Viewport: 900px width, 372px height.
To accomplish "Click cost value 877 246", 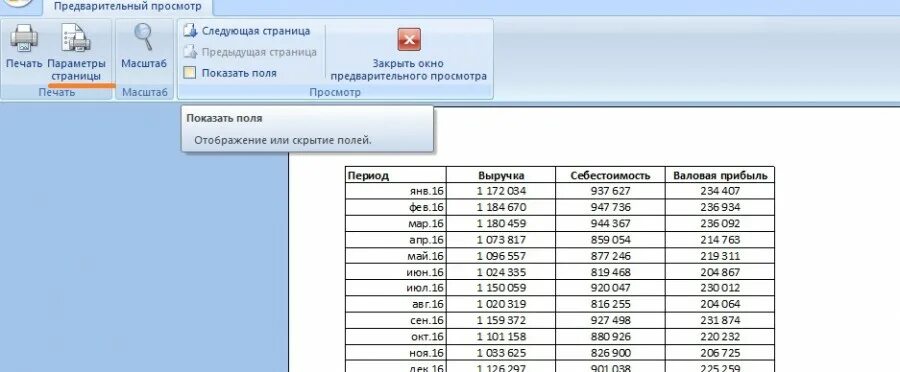I will pos(610,255).
